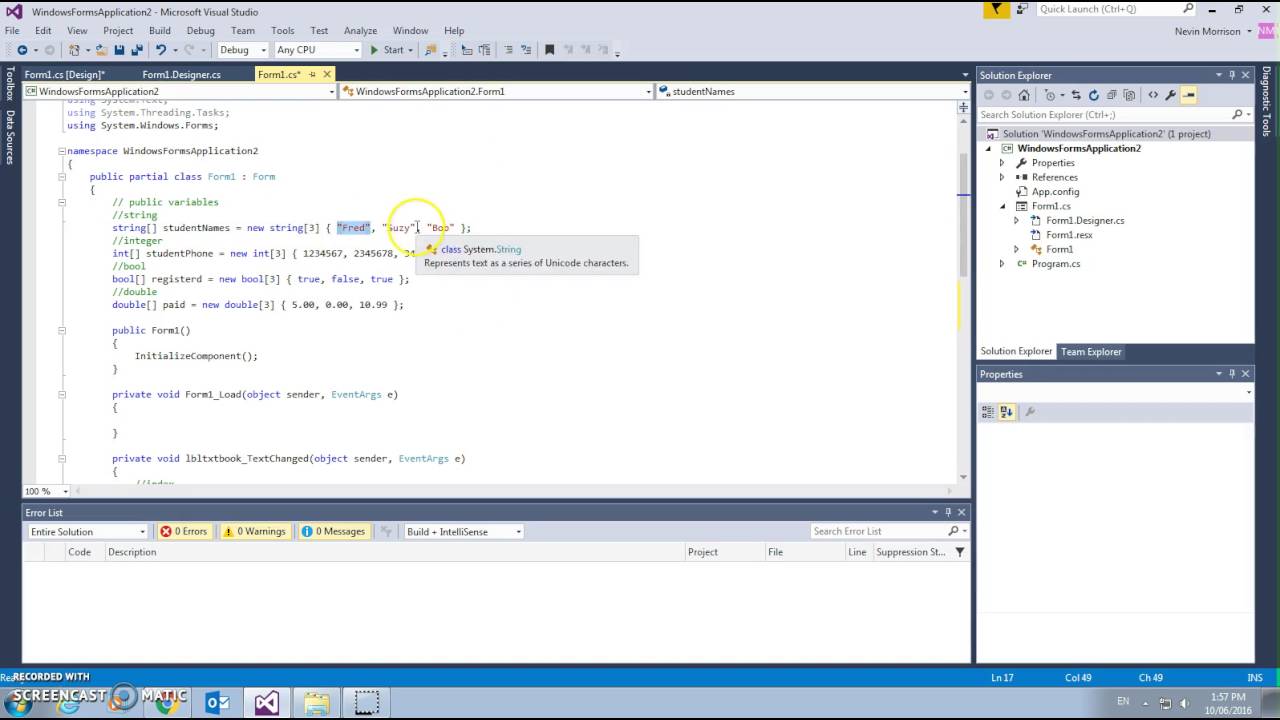Open the File menu
The height and width of the screenshot is (720, 1280).
[x=12, y=31]
